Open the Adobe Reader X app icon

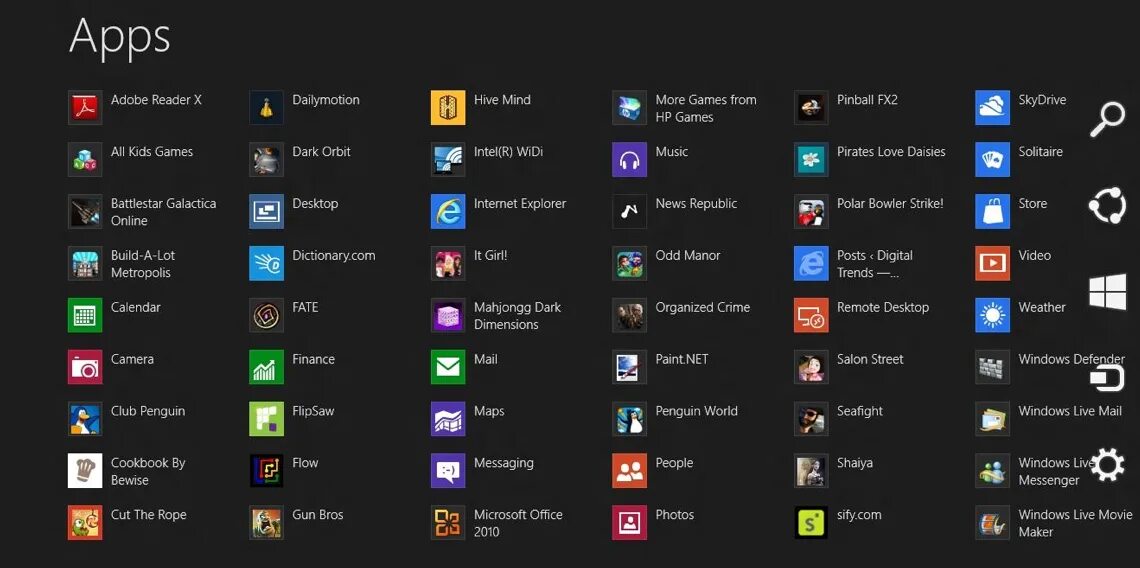pyautogui.click(x=85, y=108)
